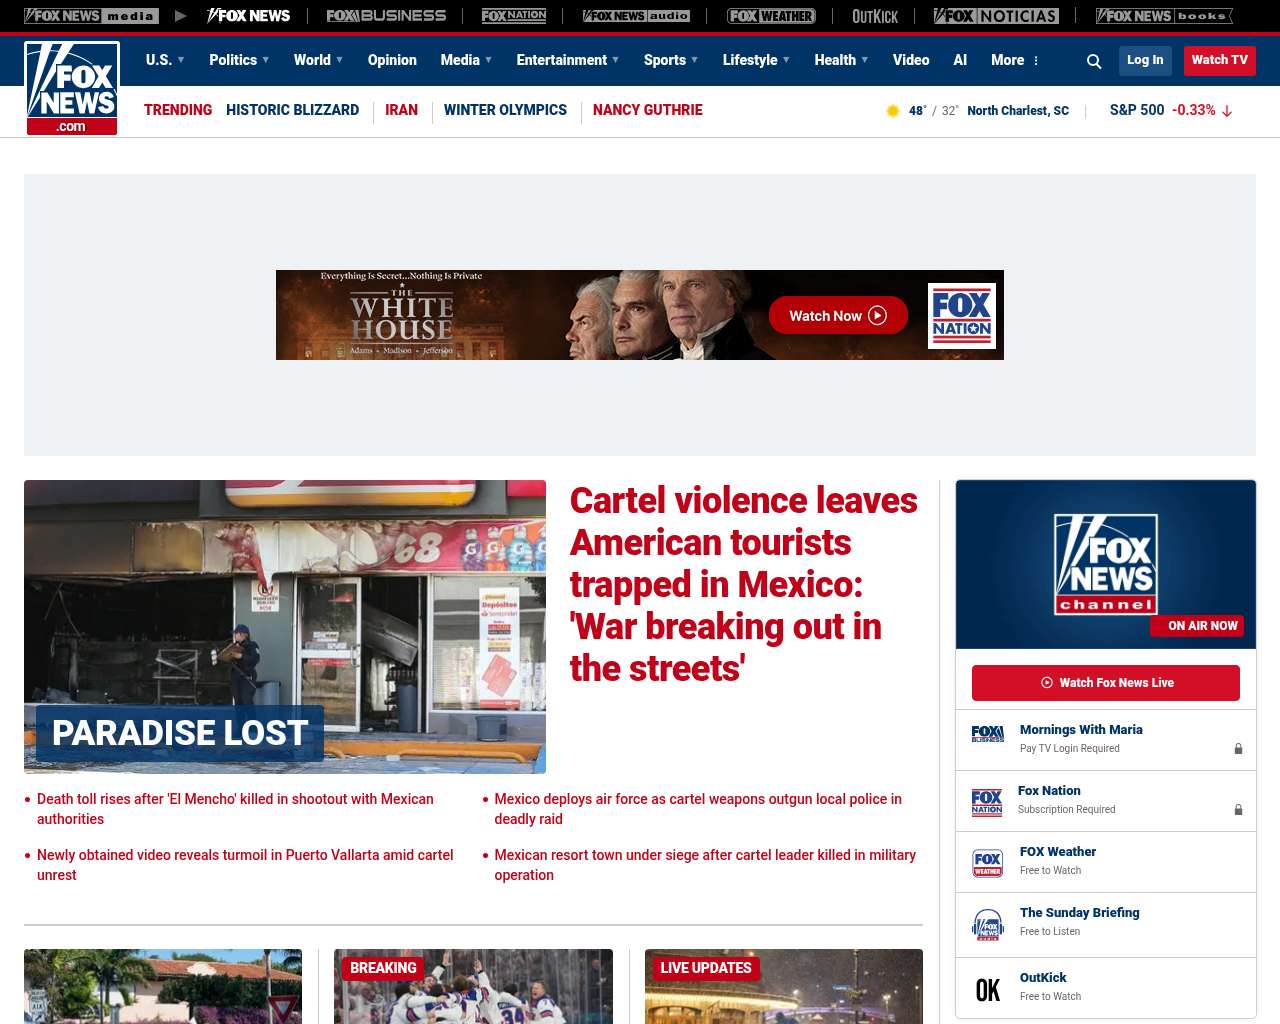The width and height of the screenshot is (1280, 1024).
Task: Select the WINTER OLYMPICS trending topic
Action: [505, 110]
